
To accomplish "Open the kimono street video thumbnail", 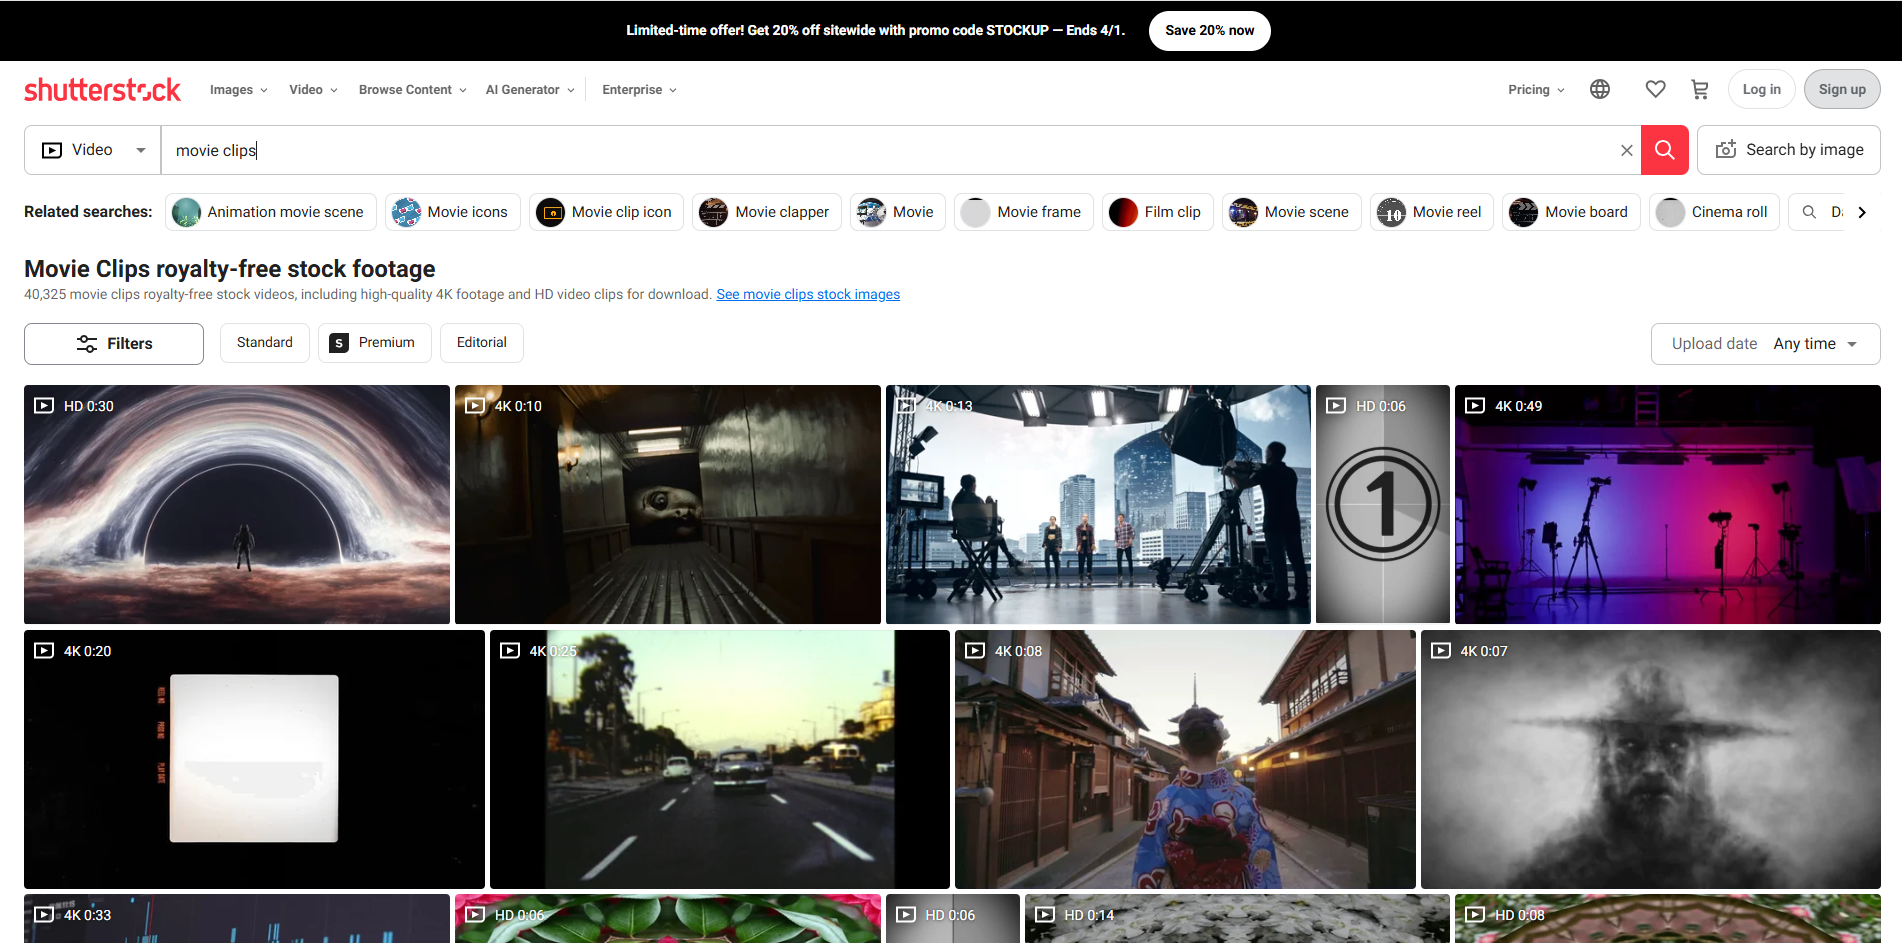I will [x=1185, y=759].
